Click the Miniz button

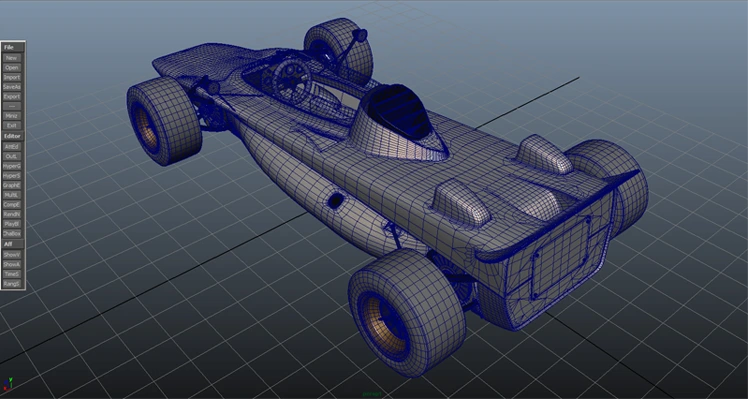(11, 116)
